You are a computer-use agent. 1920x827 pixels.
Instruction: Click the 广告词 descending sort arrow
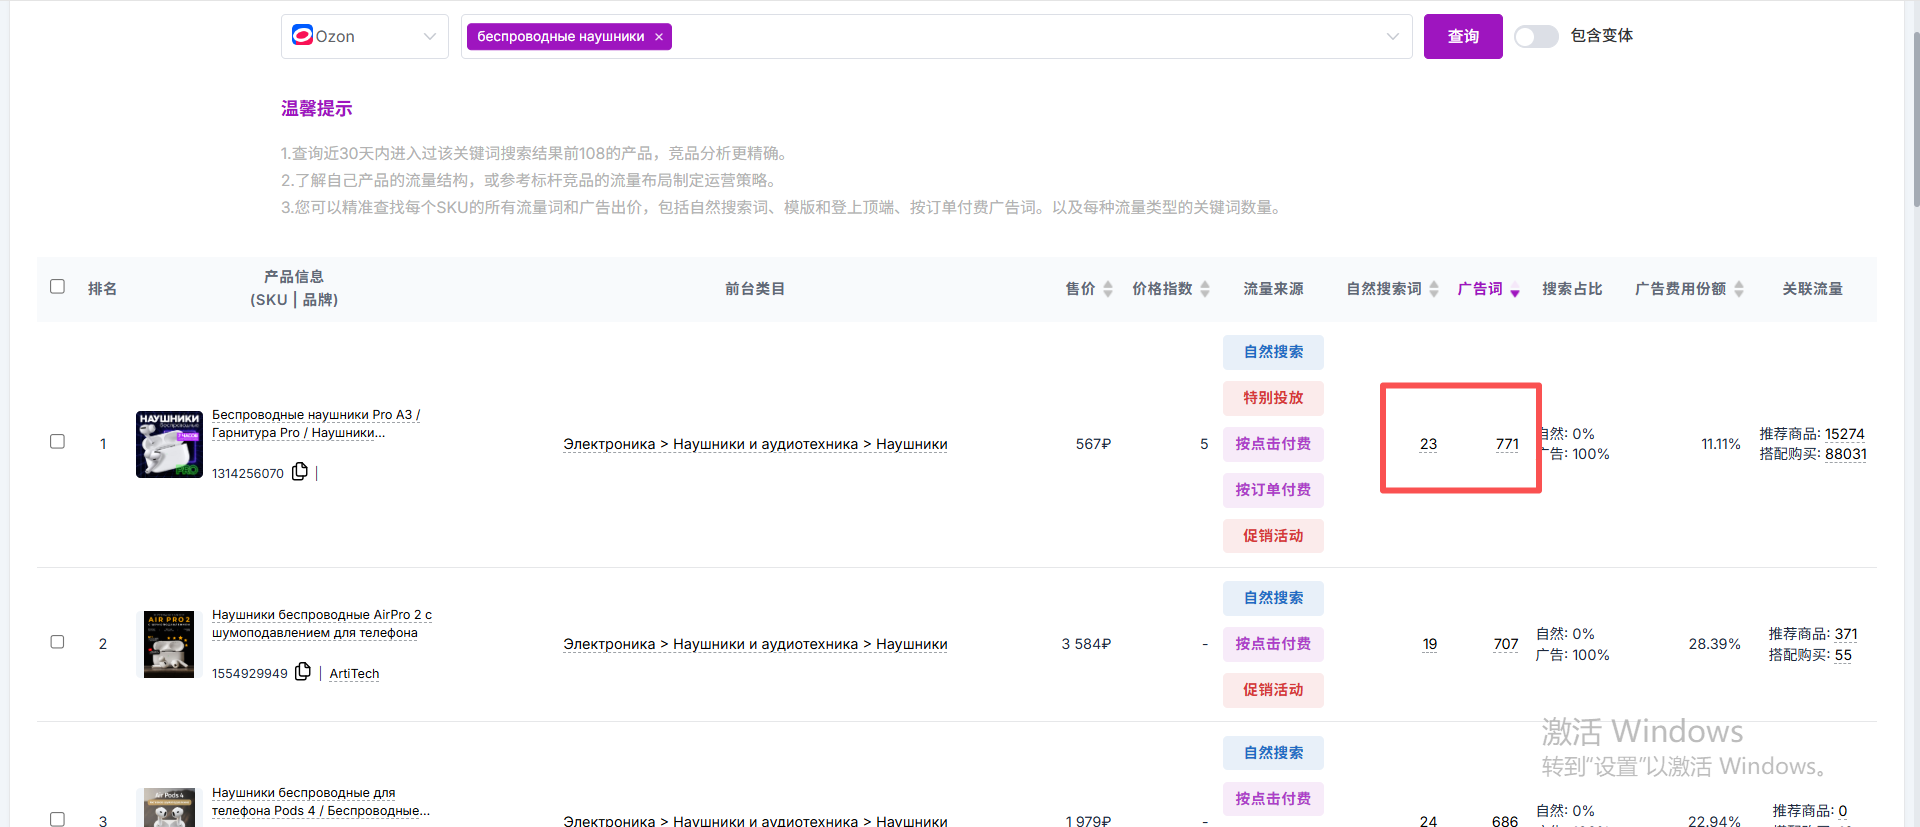tap(1515, 292)
